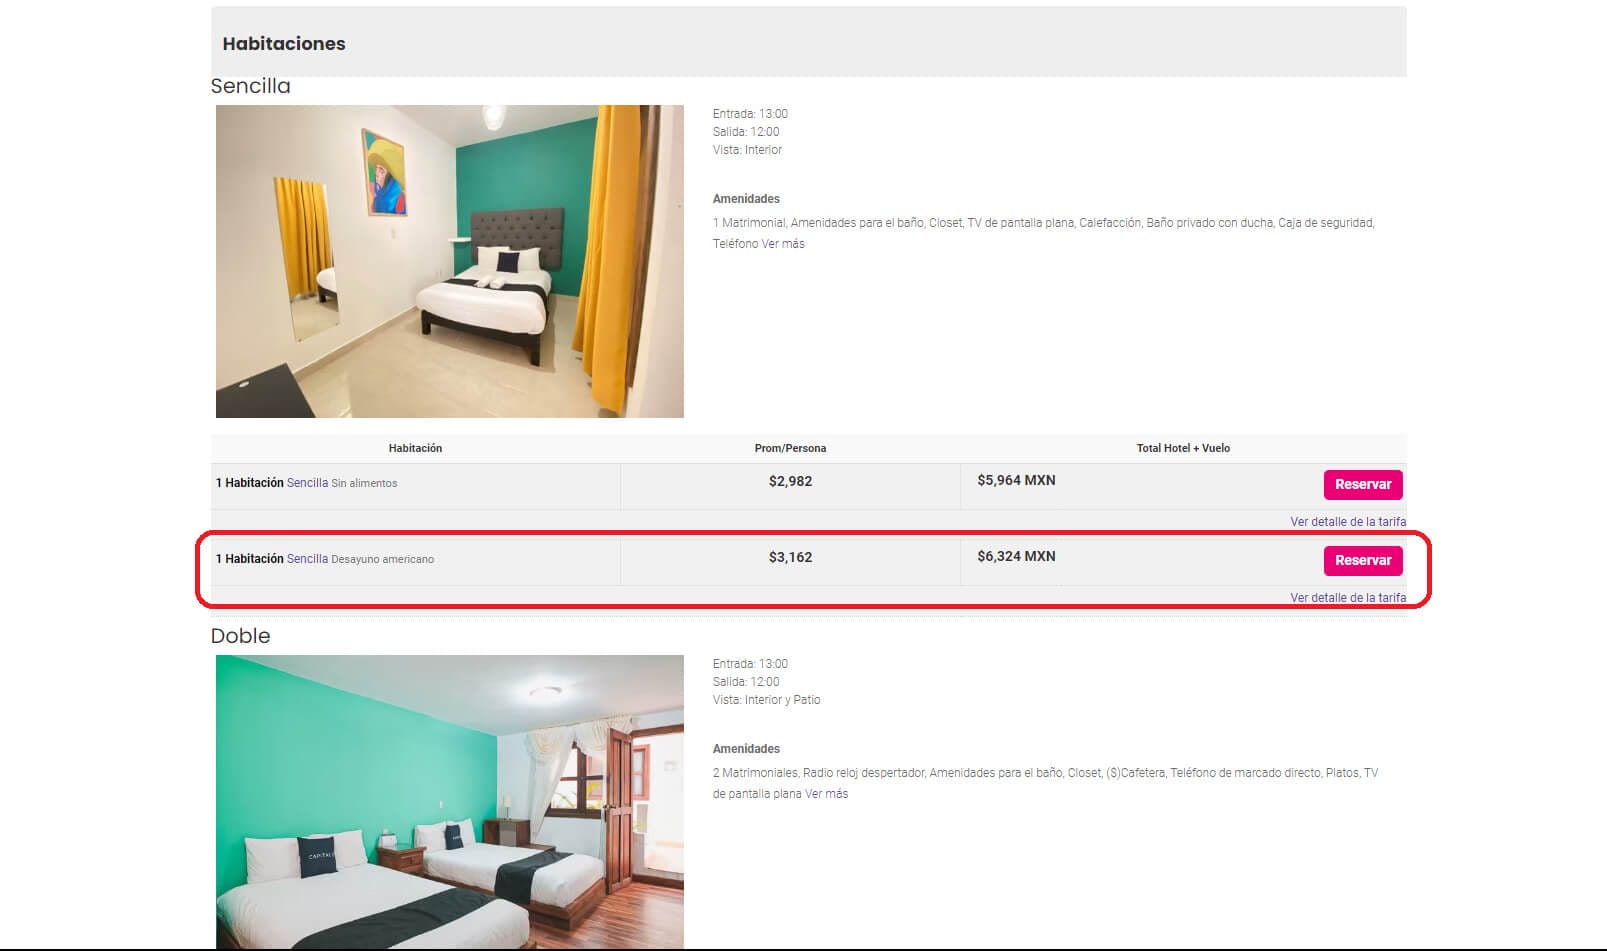This screenshot has height=951, width=1607.
Task: Reserve the Sencilla room without meals
Action: (1362, 484)
